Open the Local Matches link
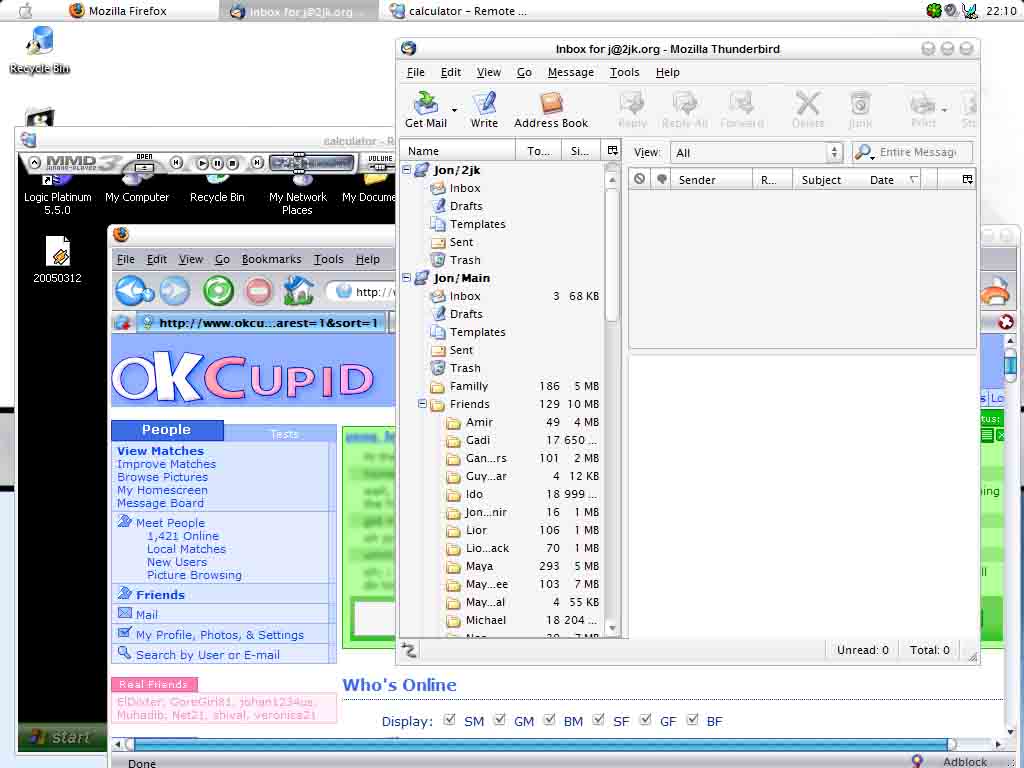This screenshot has width=1024, height=768. click(186, 549)
